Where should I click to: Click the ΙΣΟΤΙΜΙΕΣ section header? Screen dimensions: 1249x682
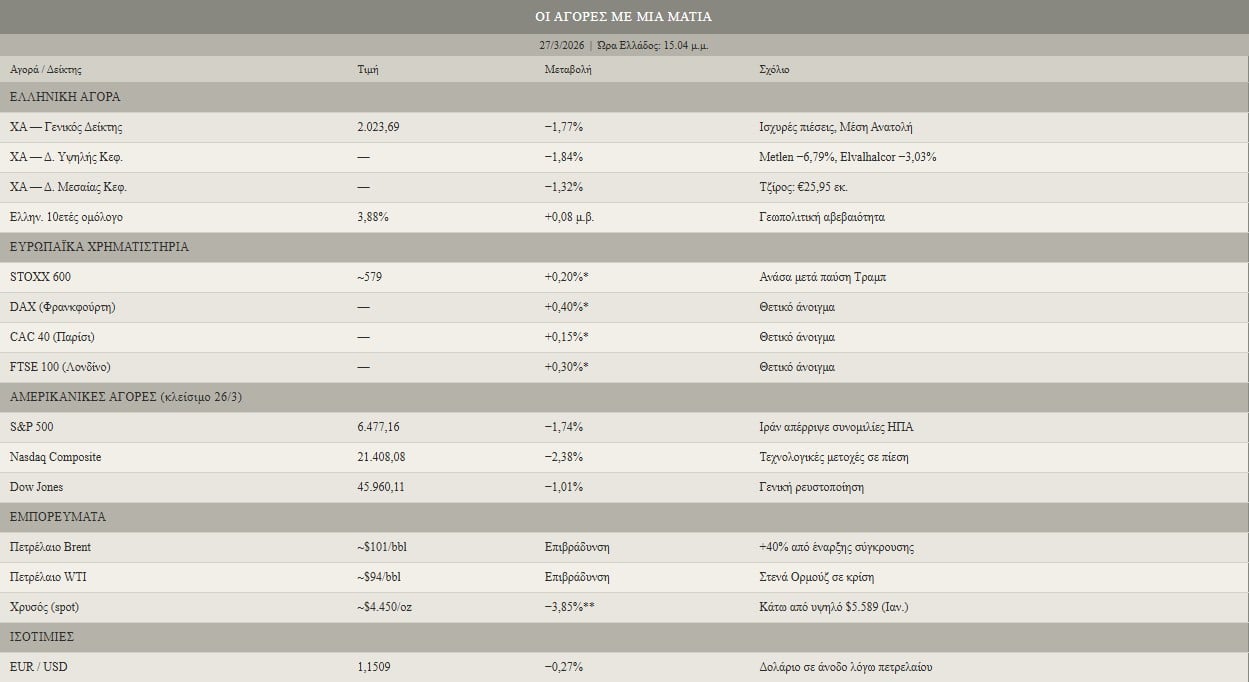[x=42, y=637]
